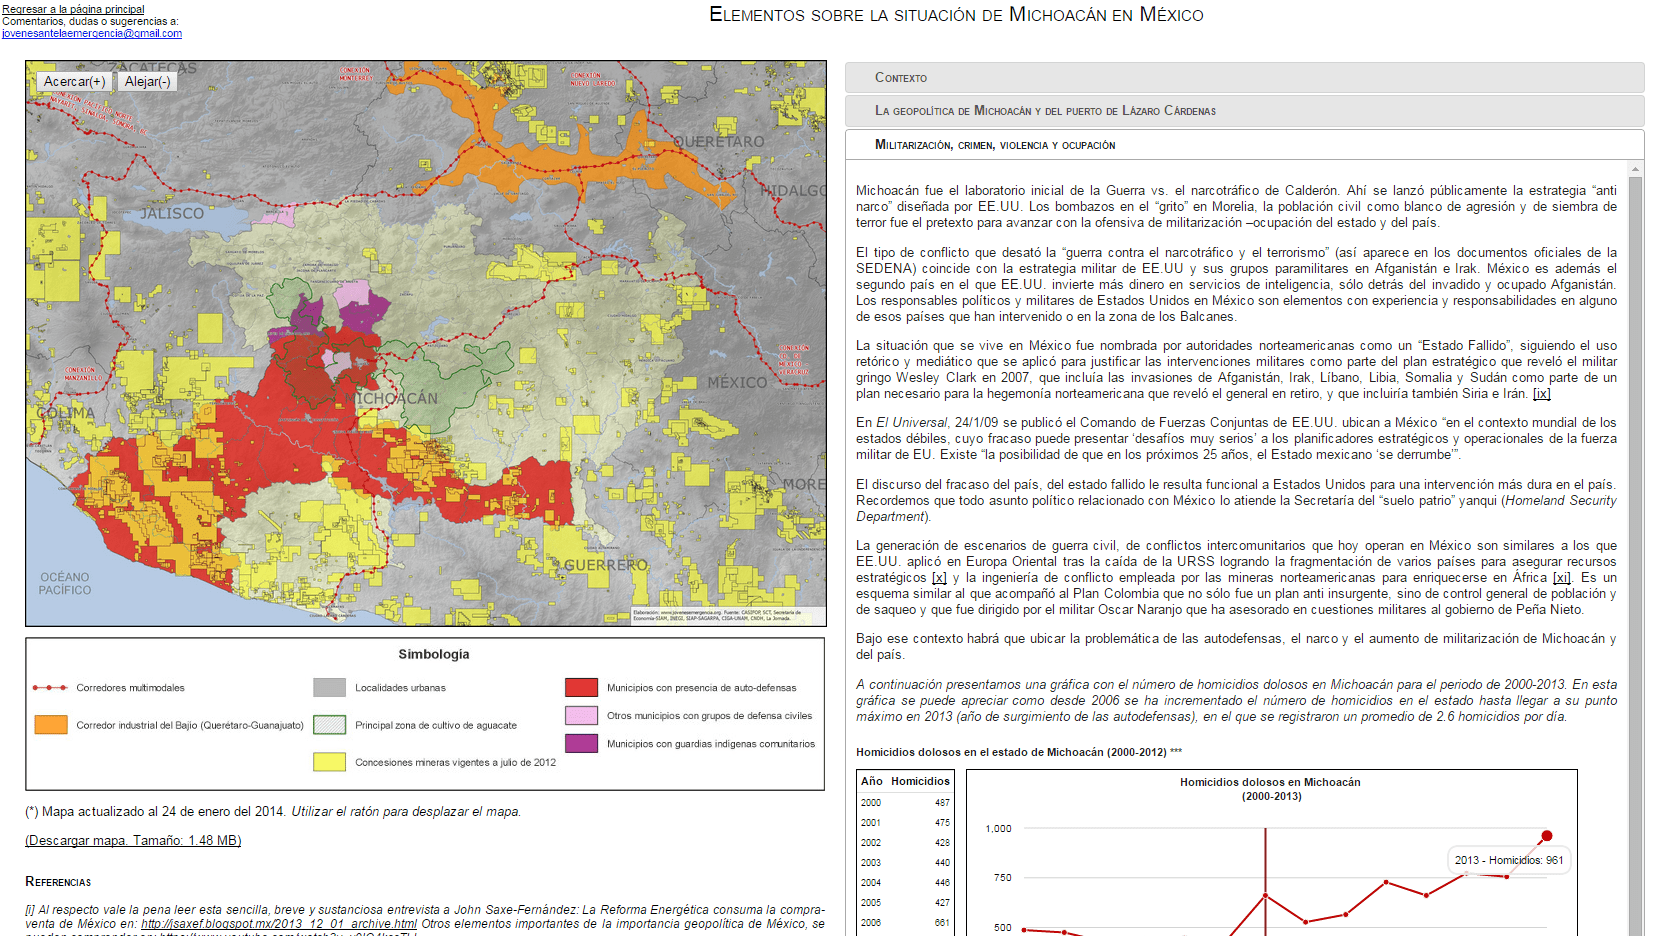Image resolution: width=1661 pixels, height=936 pixels.
Task: Click the Acercar(+) zoom-in map button
Action: coord(74,82)
